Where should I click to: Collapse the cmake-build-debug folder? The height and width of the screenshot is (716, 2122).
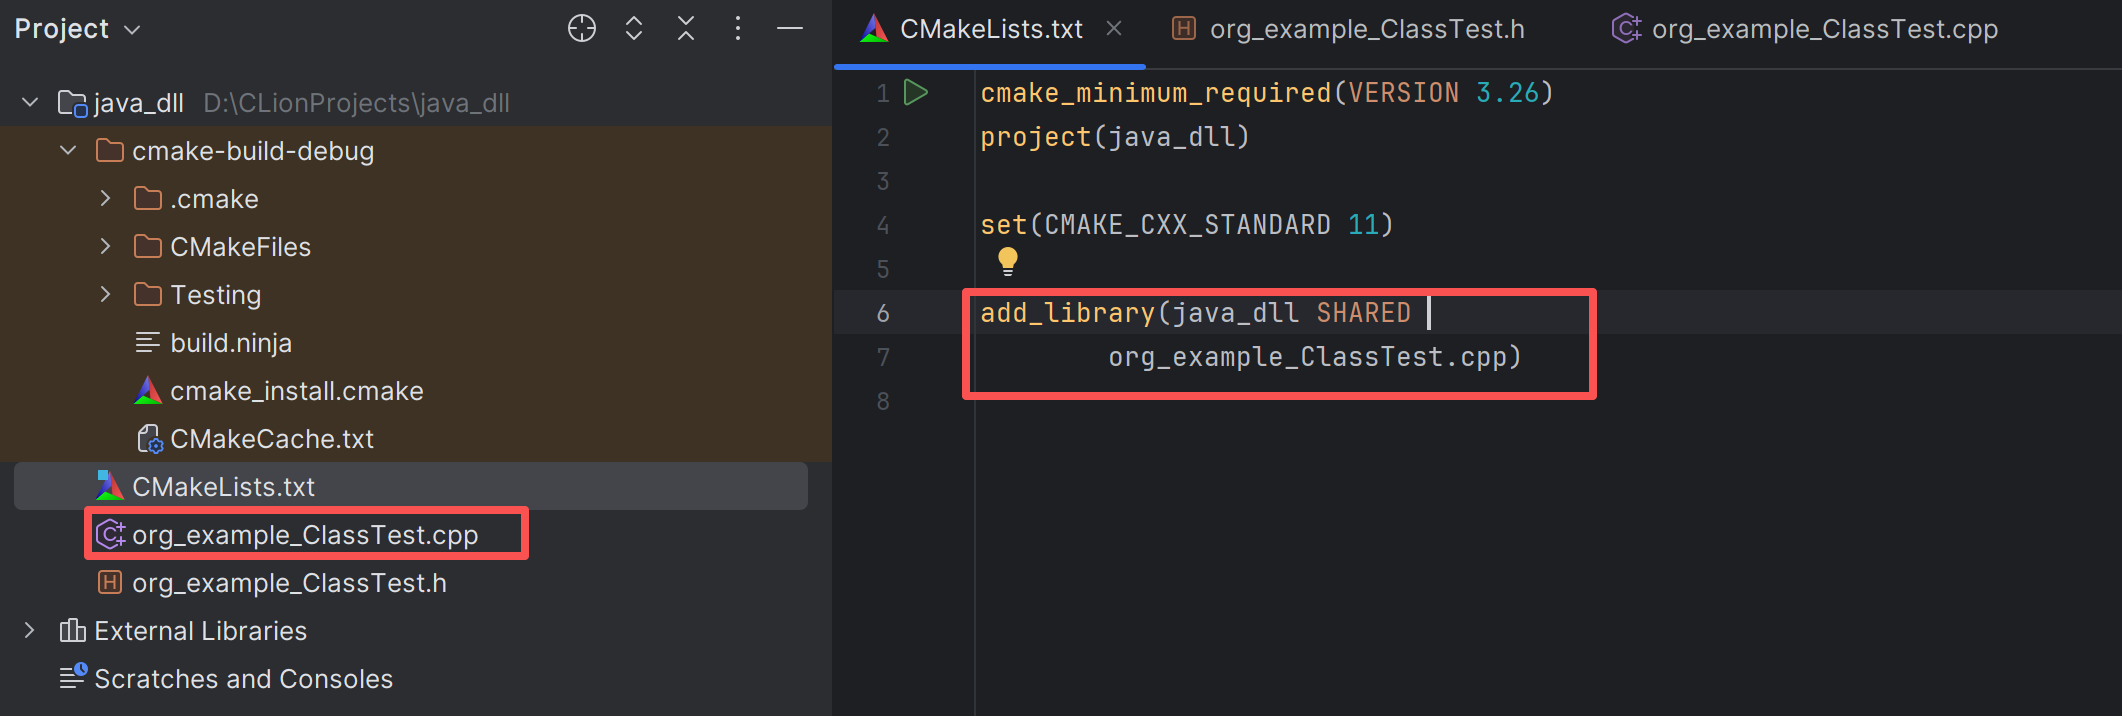(x=68, y=151)
